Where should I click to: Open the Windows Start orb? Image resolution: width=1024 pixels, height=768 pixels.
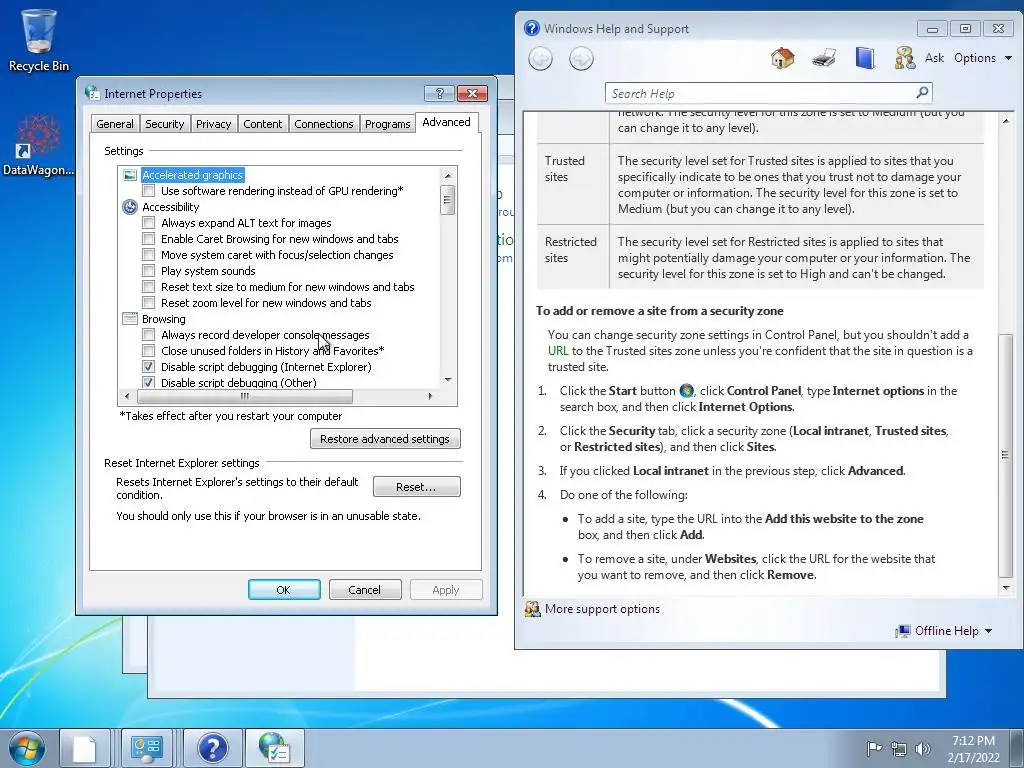[27, 748]
